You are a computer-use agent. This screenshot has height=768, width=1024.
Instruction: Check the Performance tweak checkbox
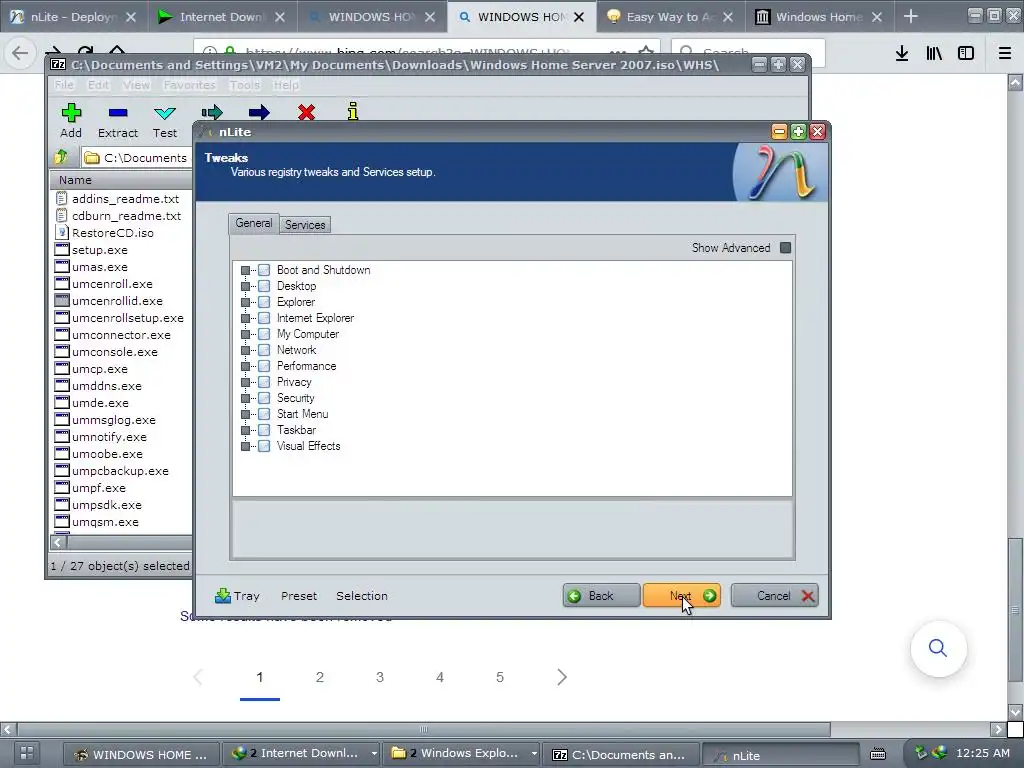click(264, 366)
